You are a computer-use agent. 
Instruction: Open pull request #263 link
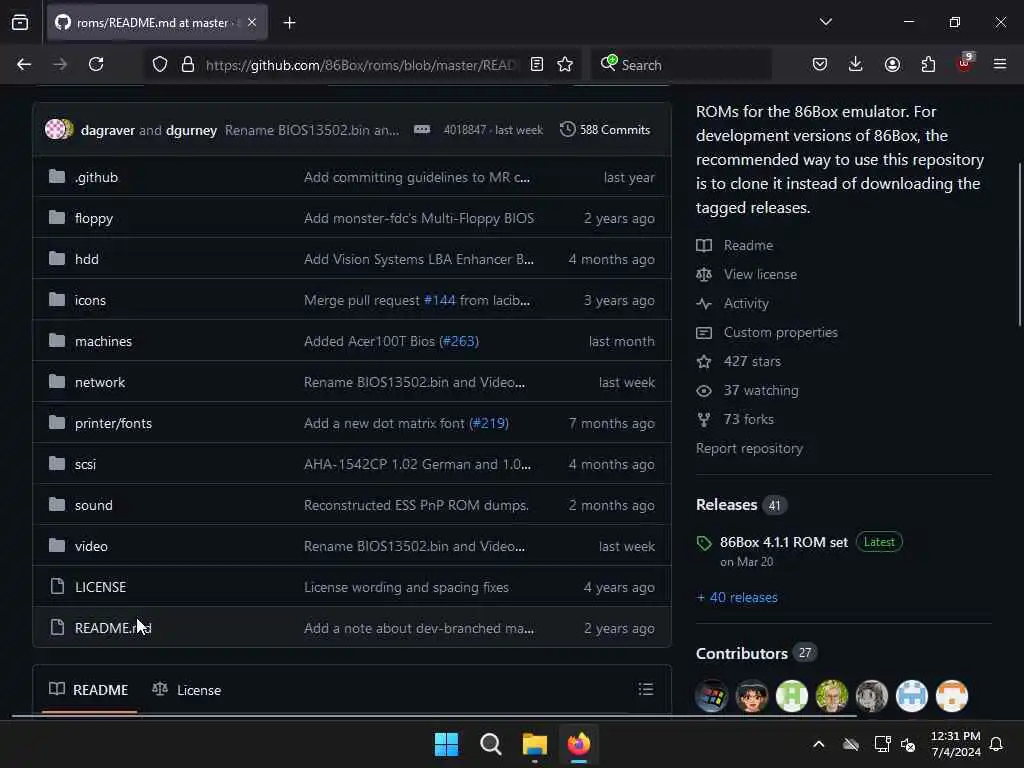coord(458,341)
